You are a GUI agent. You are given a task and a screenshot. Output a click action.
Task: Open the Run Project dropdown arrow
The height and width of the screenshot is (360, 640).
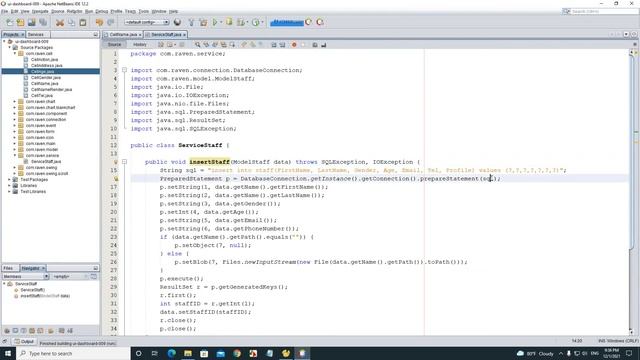pos(221,22)
